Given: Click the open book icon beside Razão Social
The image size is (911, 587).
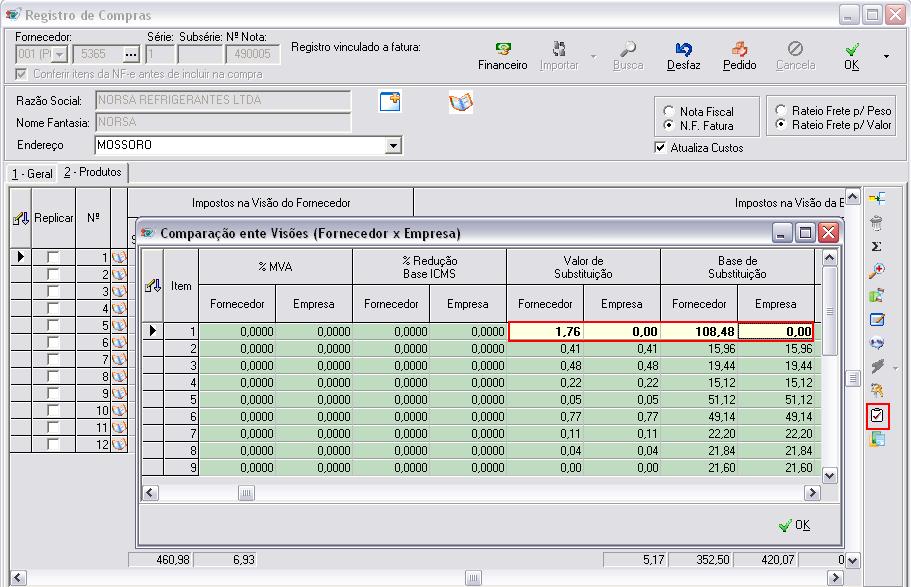Looking at the screenshot, I should click(461, 102).
